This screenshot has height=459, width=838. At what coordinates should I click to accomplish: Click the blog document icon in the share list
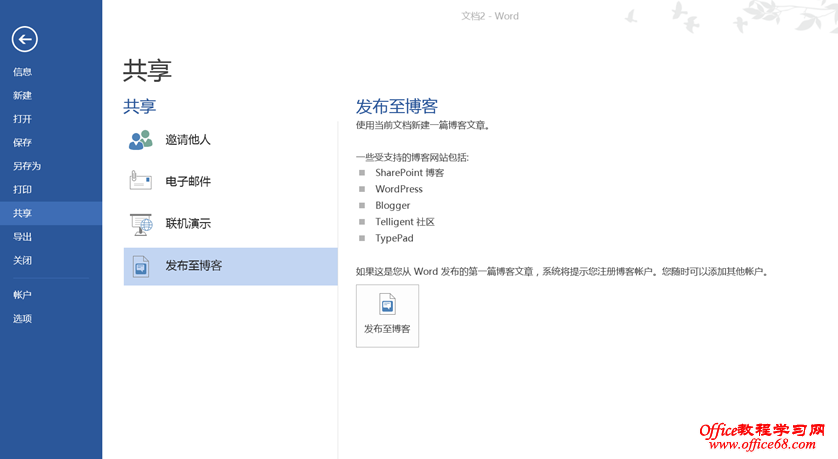[x=141, y=266]
